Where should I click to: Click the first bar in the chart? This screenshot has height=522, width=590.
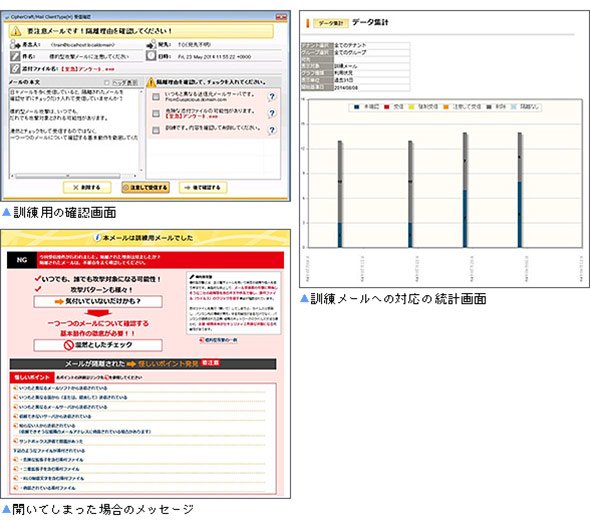click(340, 194)
